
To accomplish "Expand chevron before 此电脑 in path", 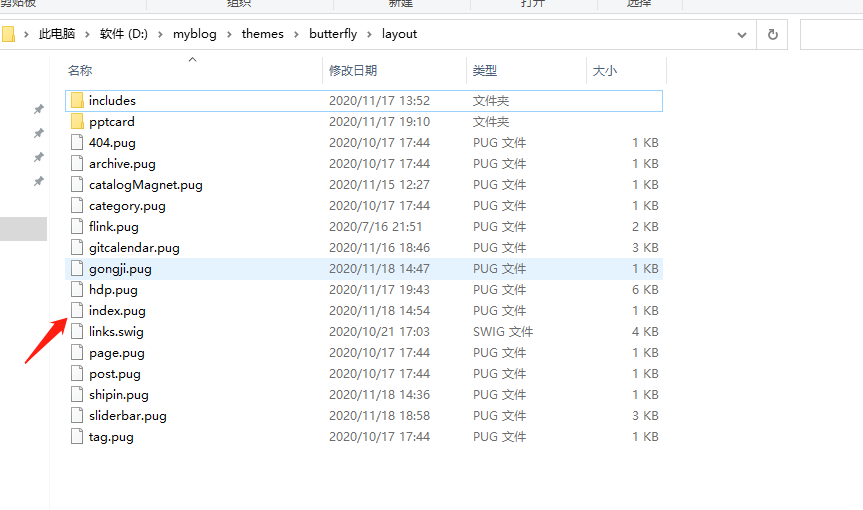I will coord(26,34).
